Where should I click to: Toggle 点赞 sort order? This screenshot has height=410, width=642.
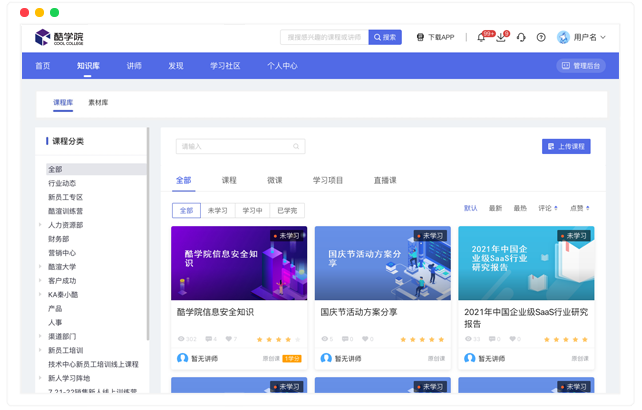pyautogui.click(x=580, y=208)
